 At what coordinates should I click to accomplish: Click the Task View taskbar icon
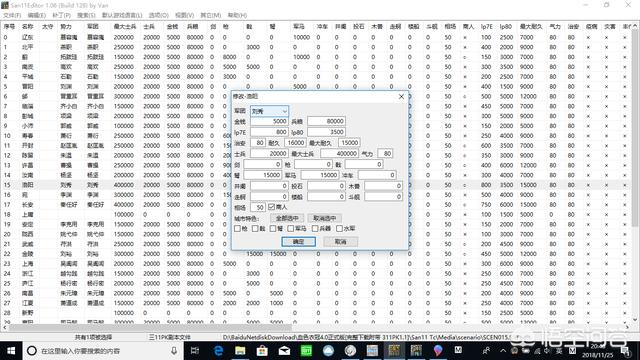[195, 351]
